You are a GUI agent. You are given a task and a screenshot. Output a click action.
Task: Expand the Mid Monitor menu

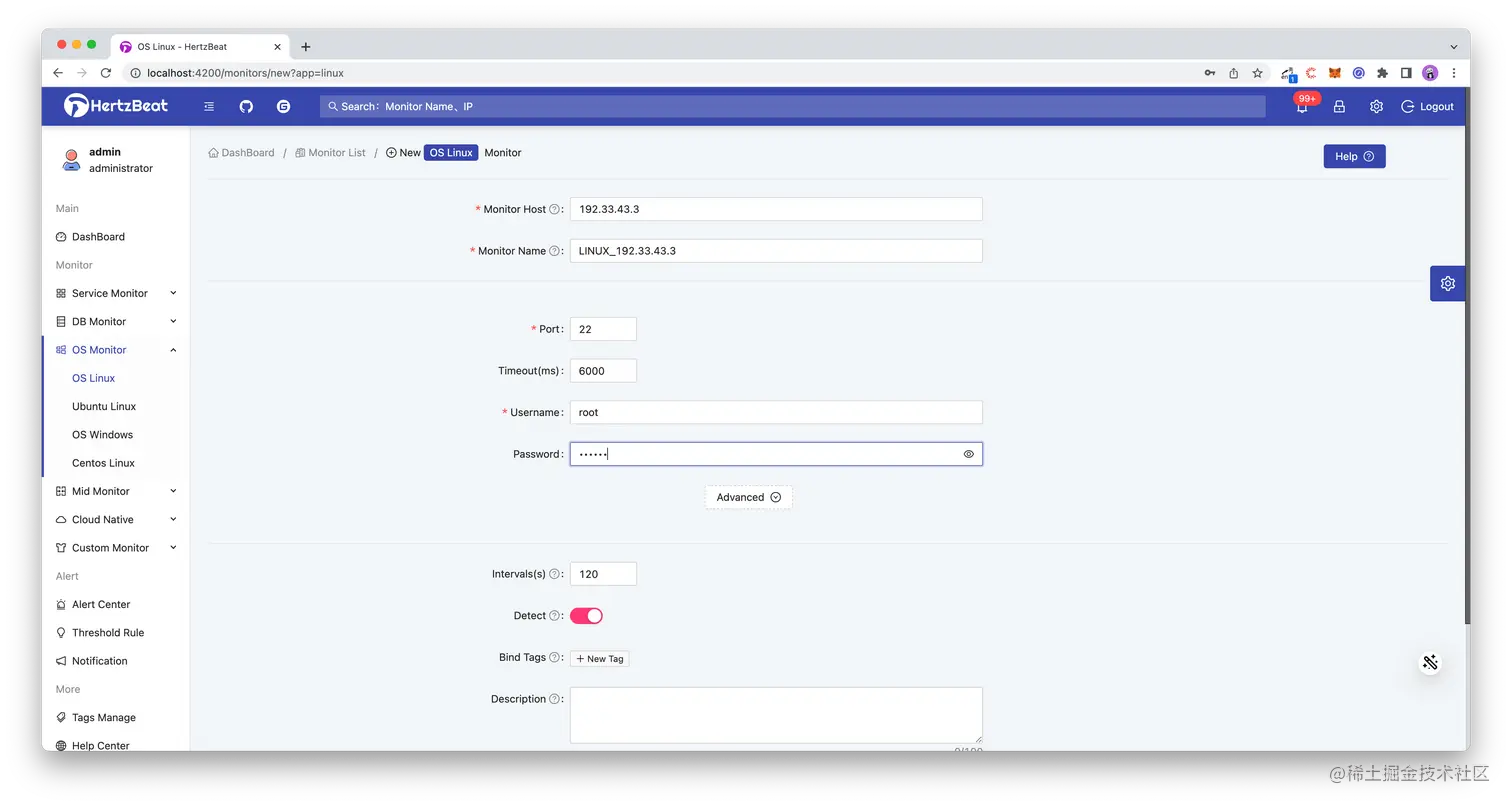(x=116, y=491)
